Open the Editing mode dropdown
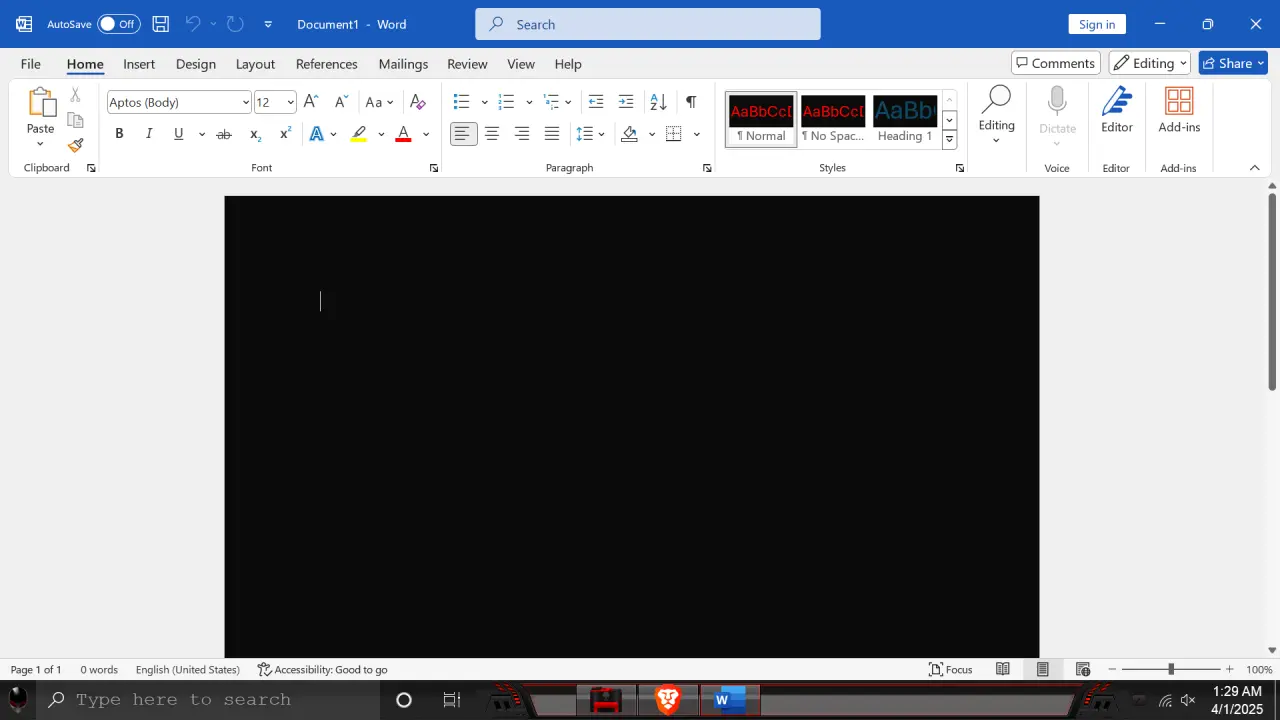The image size is (1280, 720). pyautogui.click(x=1150, y=63)
